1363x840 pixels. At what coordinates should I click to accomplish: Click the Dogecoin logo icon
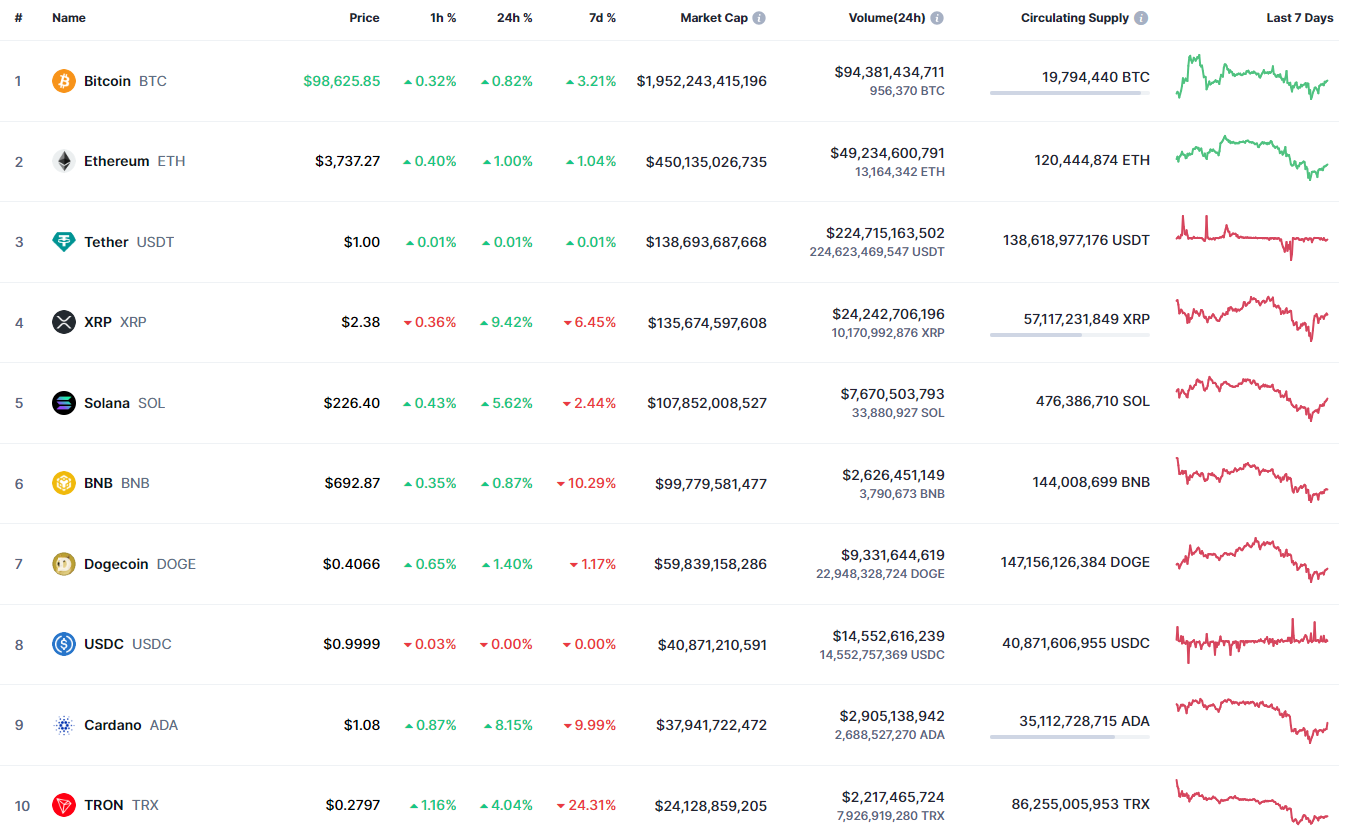coord(64,564)
